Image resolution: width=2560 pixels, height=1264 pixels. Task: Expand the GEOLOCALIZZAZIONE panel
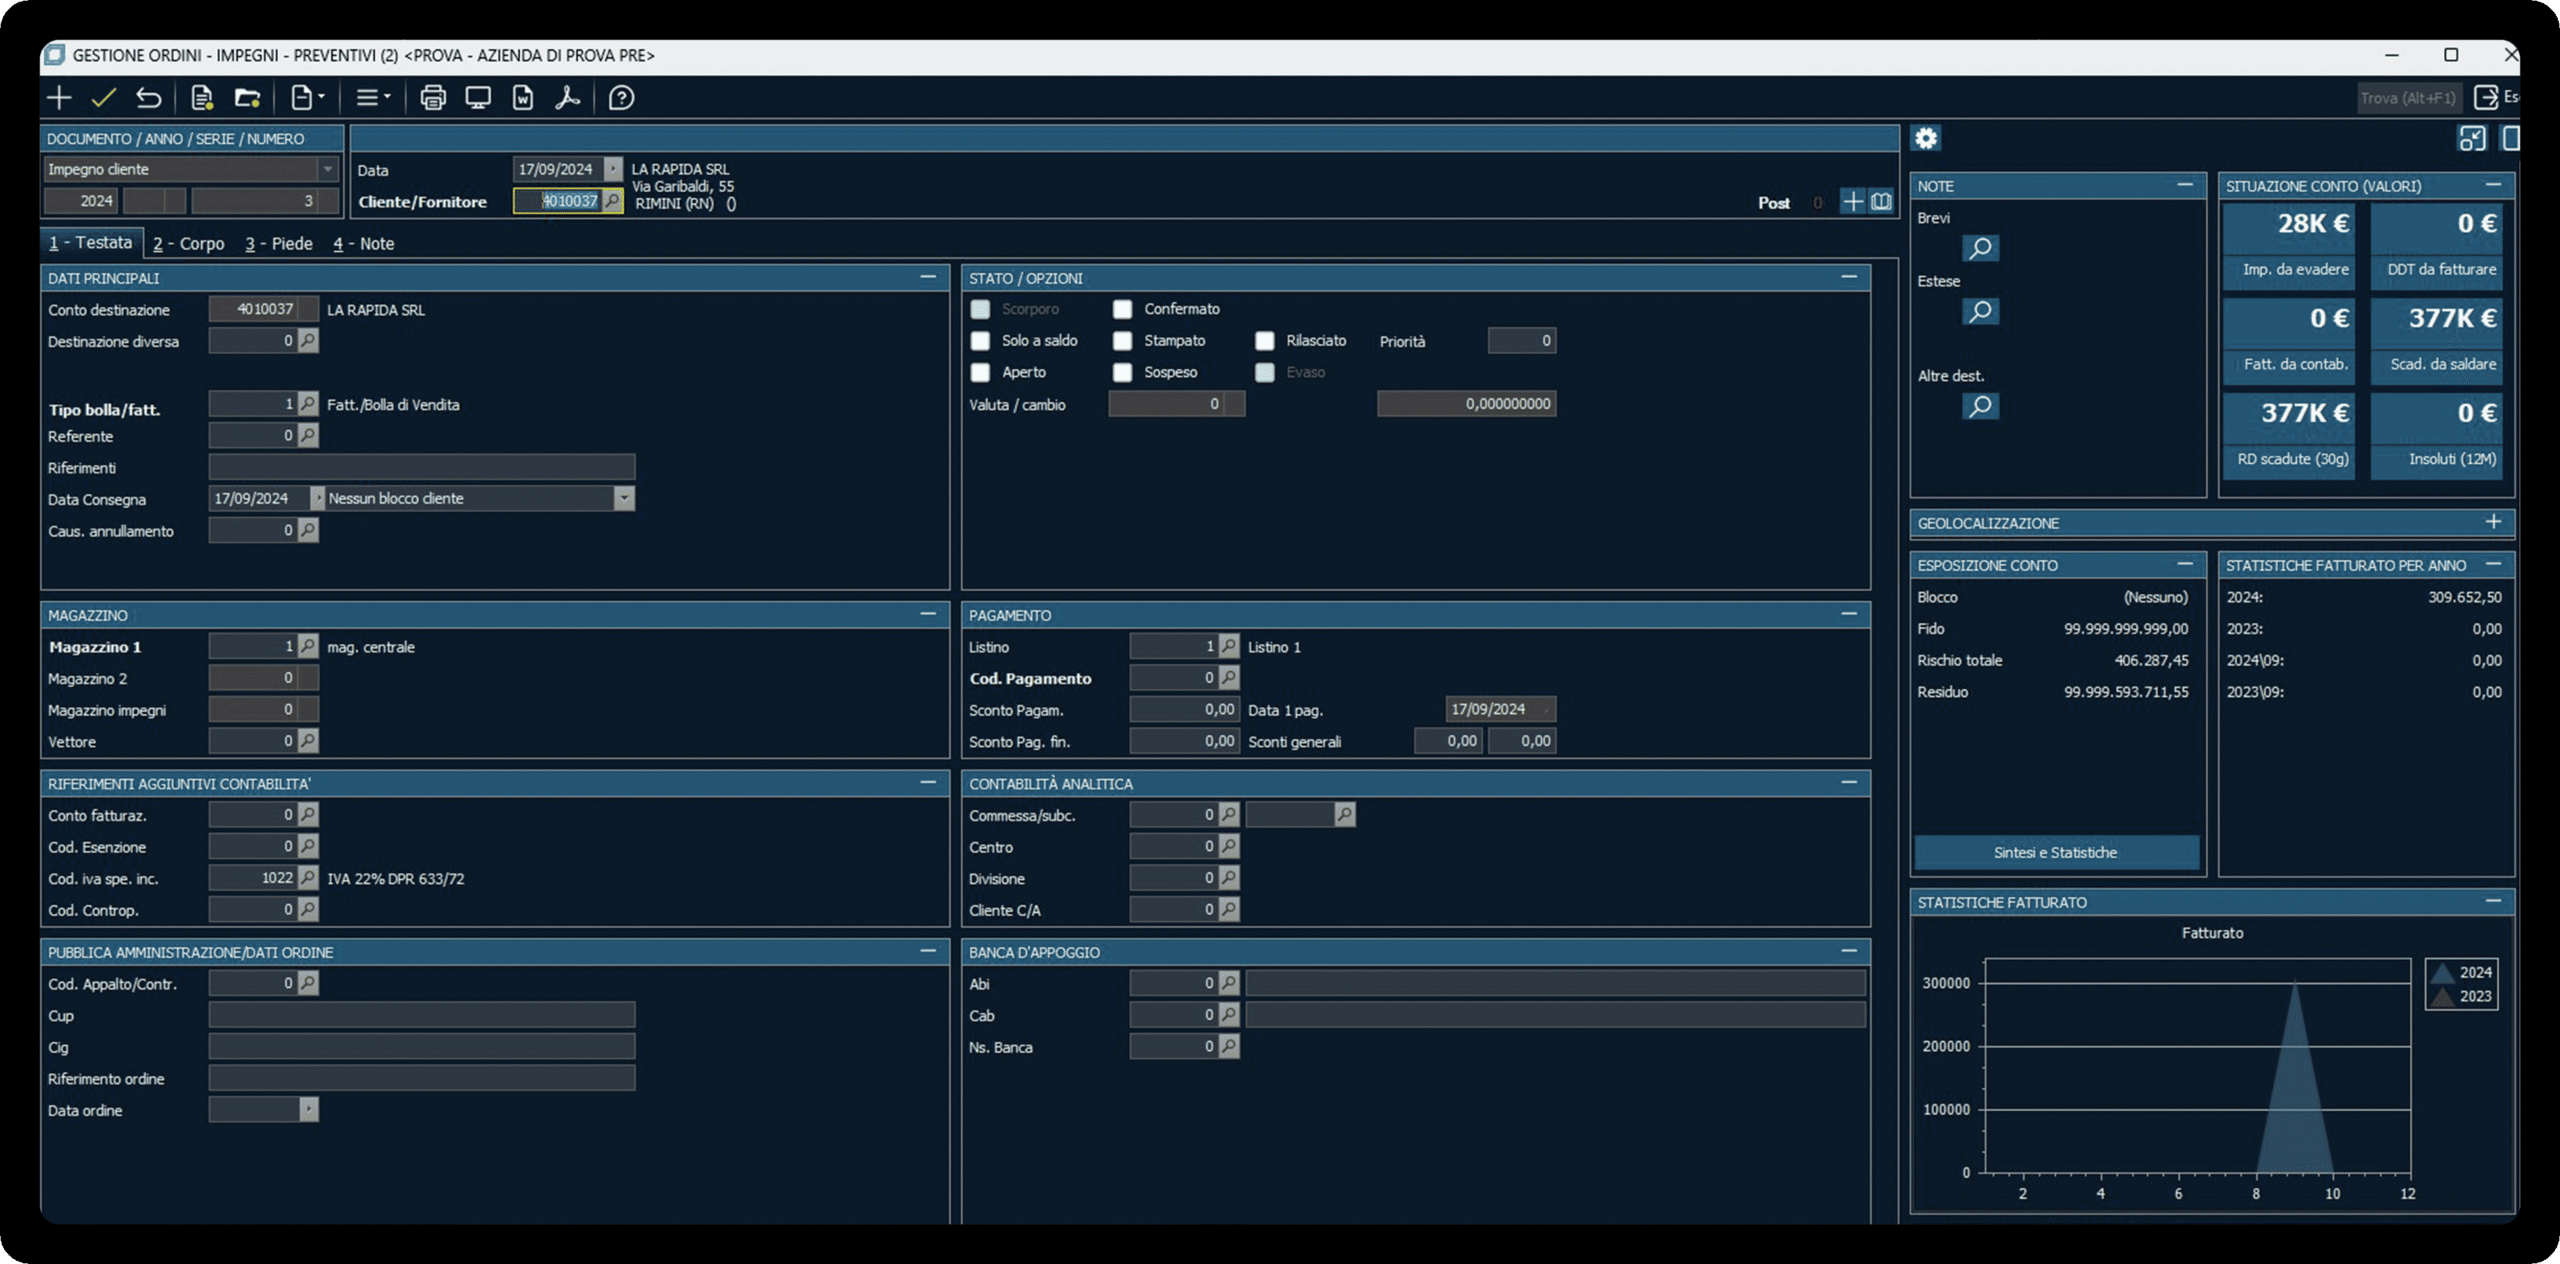pos(2493,522)
